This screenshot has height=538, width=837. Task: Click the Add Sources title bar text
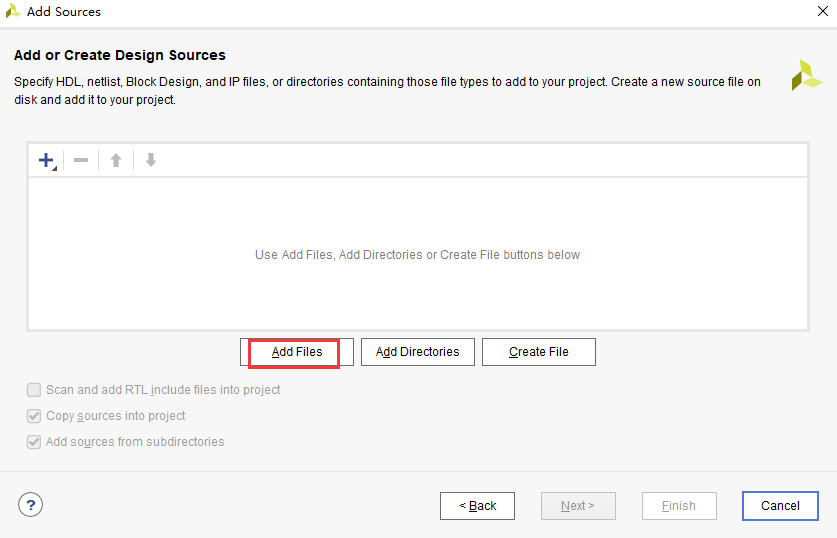coord(64,12)
